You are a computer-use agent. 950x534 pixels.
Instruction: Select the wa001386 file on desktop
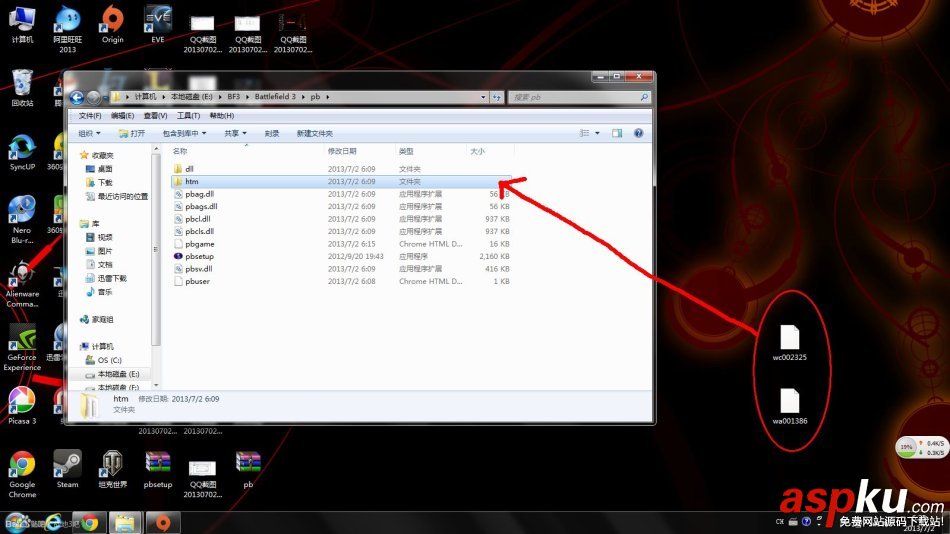(x=789, y=407)
